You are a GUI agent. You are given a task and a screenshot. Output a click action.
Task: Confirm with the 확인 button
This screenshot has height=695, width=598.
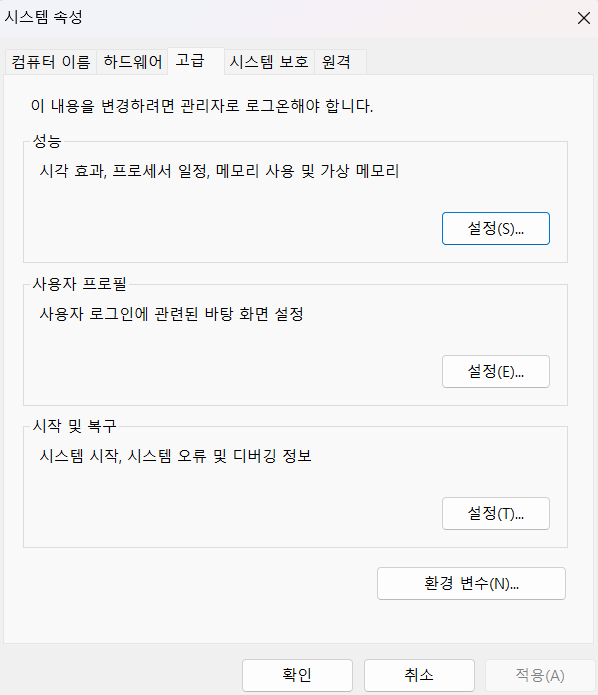[297, 675]
